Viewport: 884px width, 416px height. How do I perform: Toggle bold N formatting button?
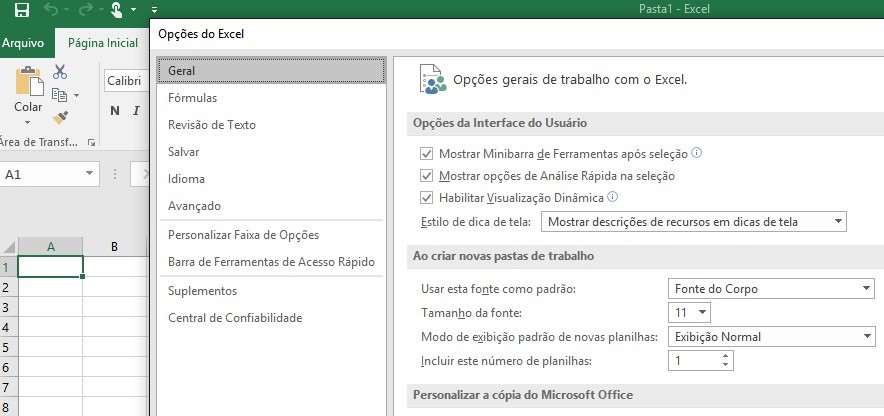click(x=114, y=110)
